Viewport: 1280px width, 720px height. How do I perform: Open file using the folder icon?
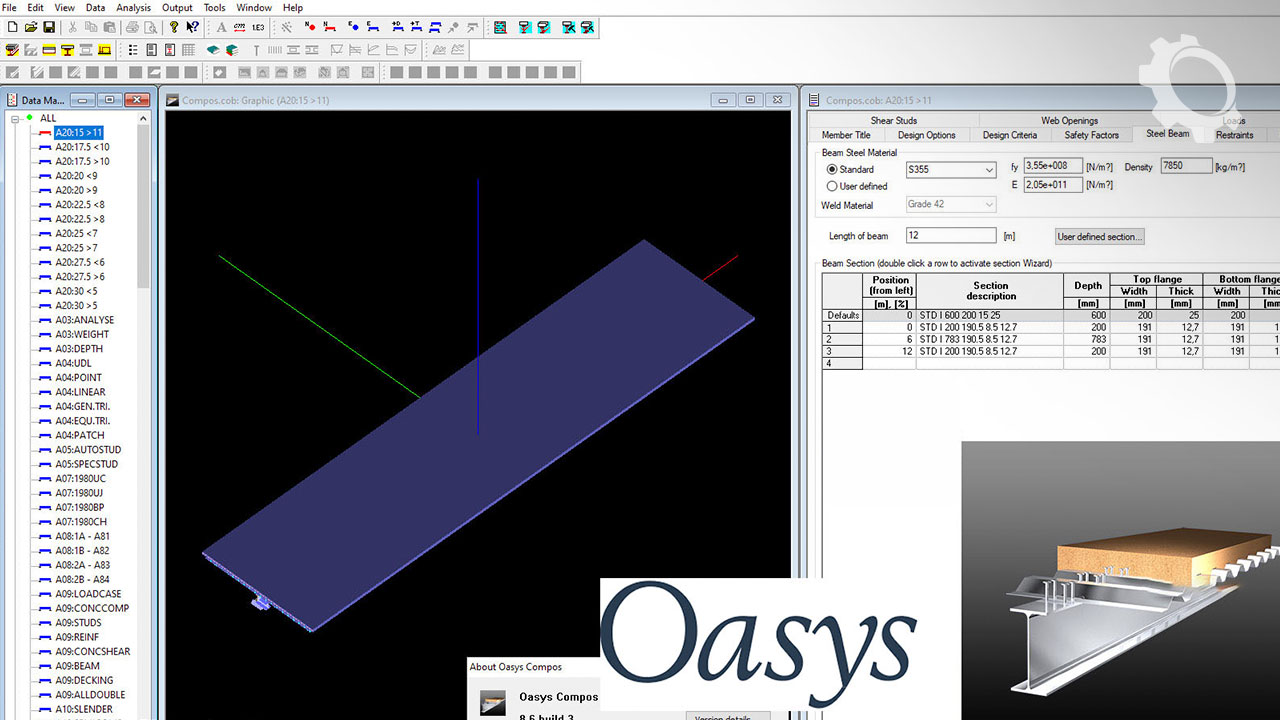point(31,28)
